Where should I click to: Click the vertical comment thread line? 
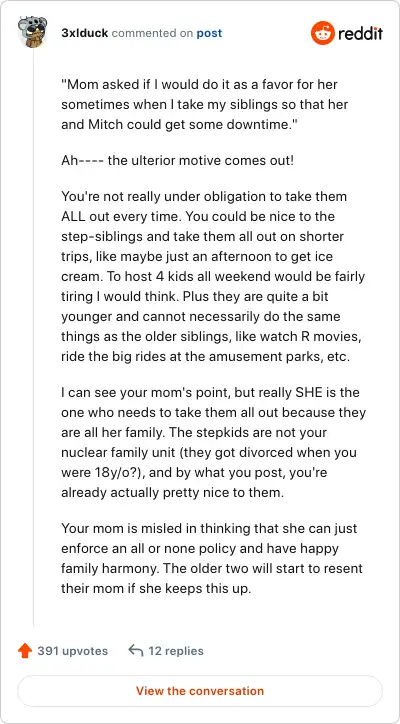point(33,337)
